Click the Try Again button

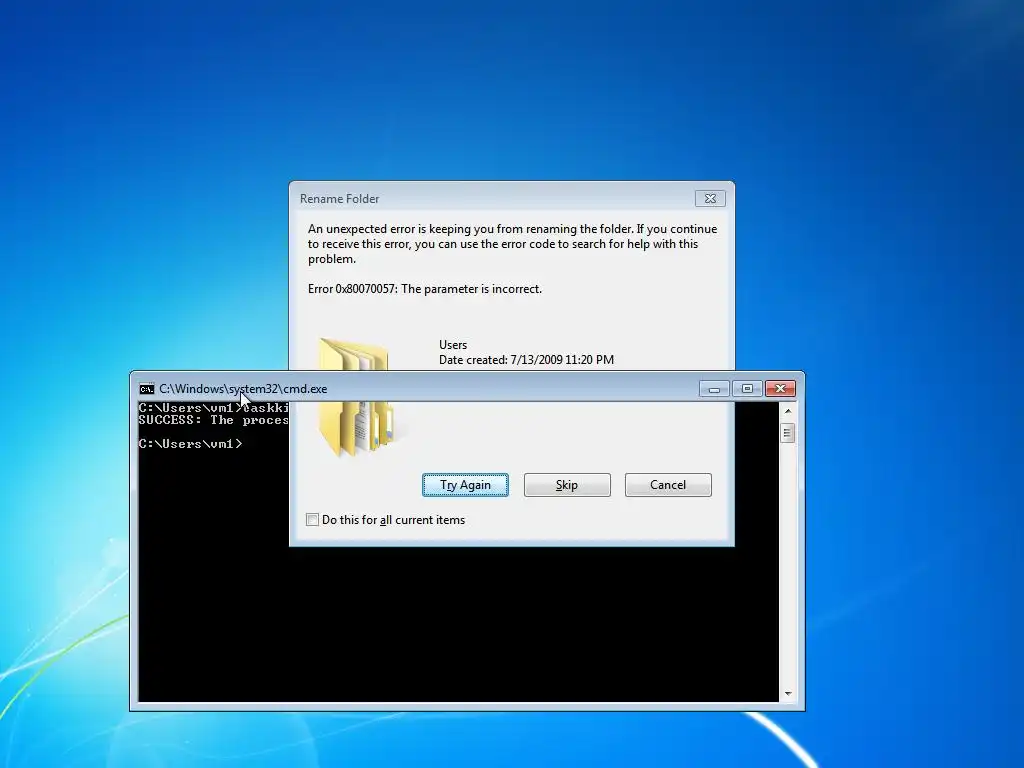(x=465, y=485)
